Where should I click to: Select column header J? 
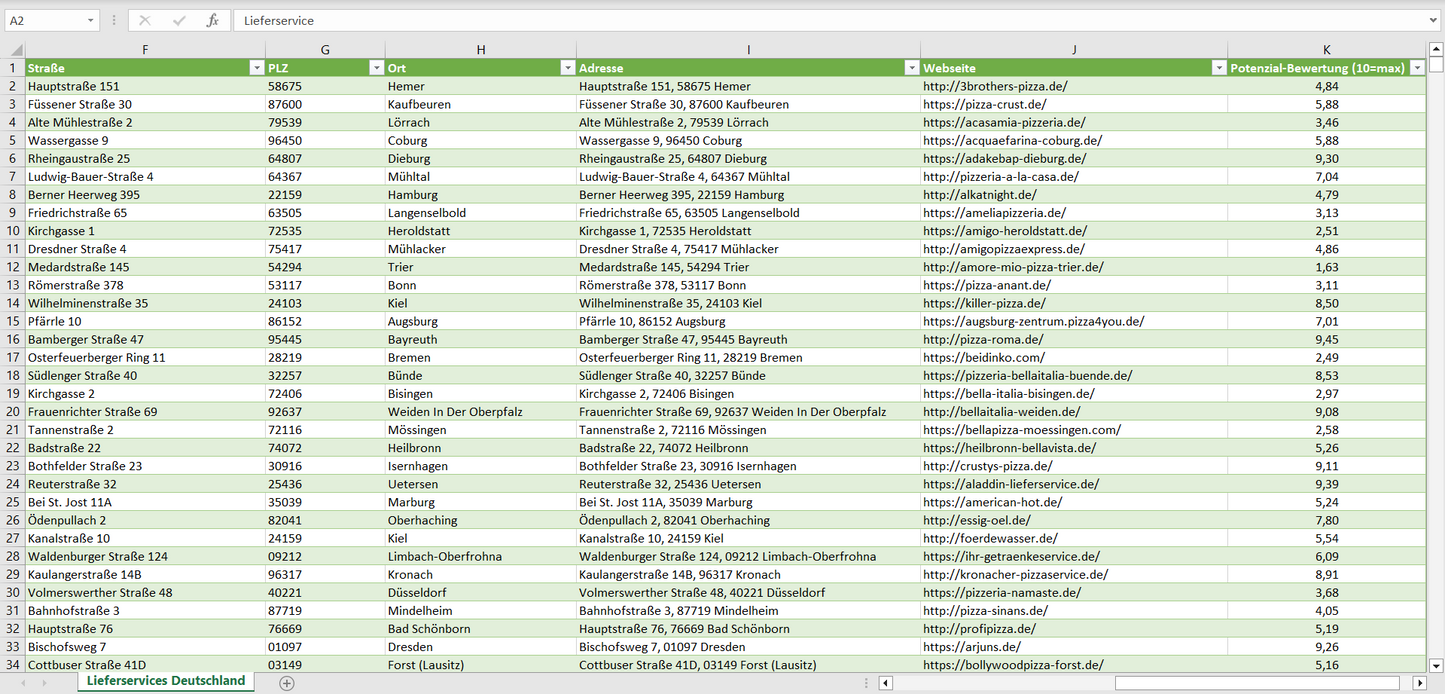point(1074,50)
